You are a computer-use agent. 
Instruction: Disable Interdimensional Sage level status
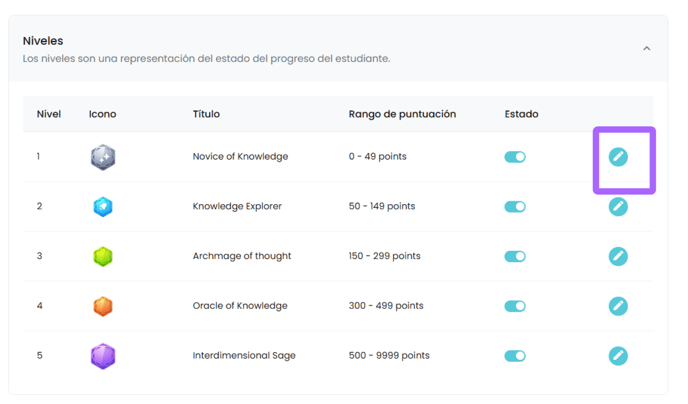[x=515, y=356]
